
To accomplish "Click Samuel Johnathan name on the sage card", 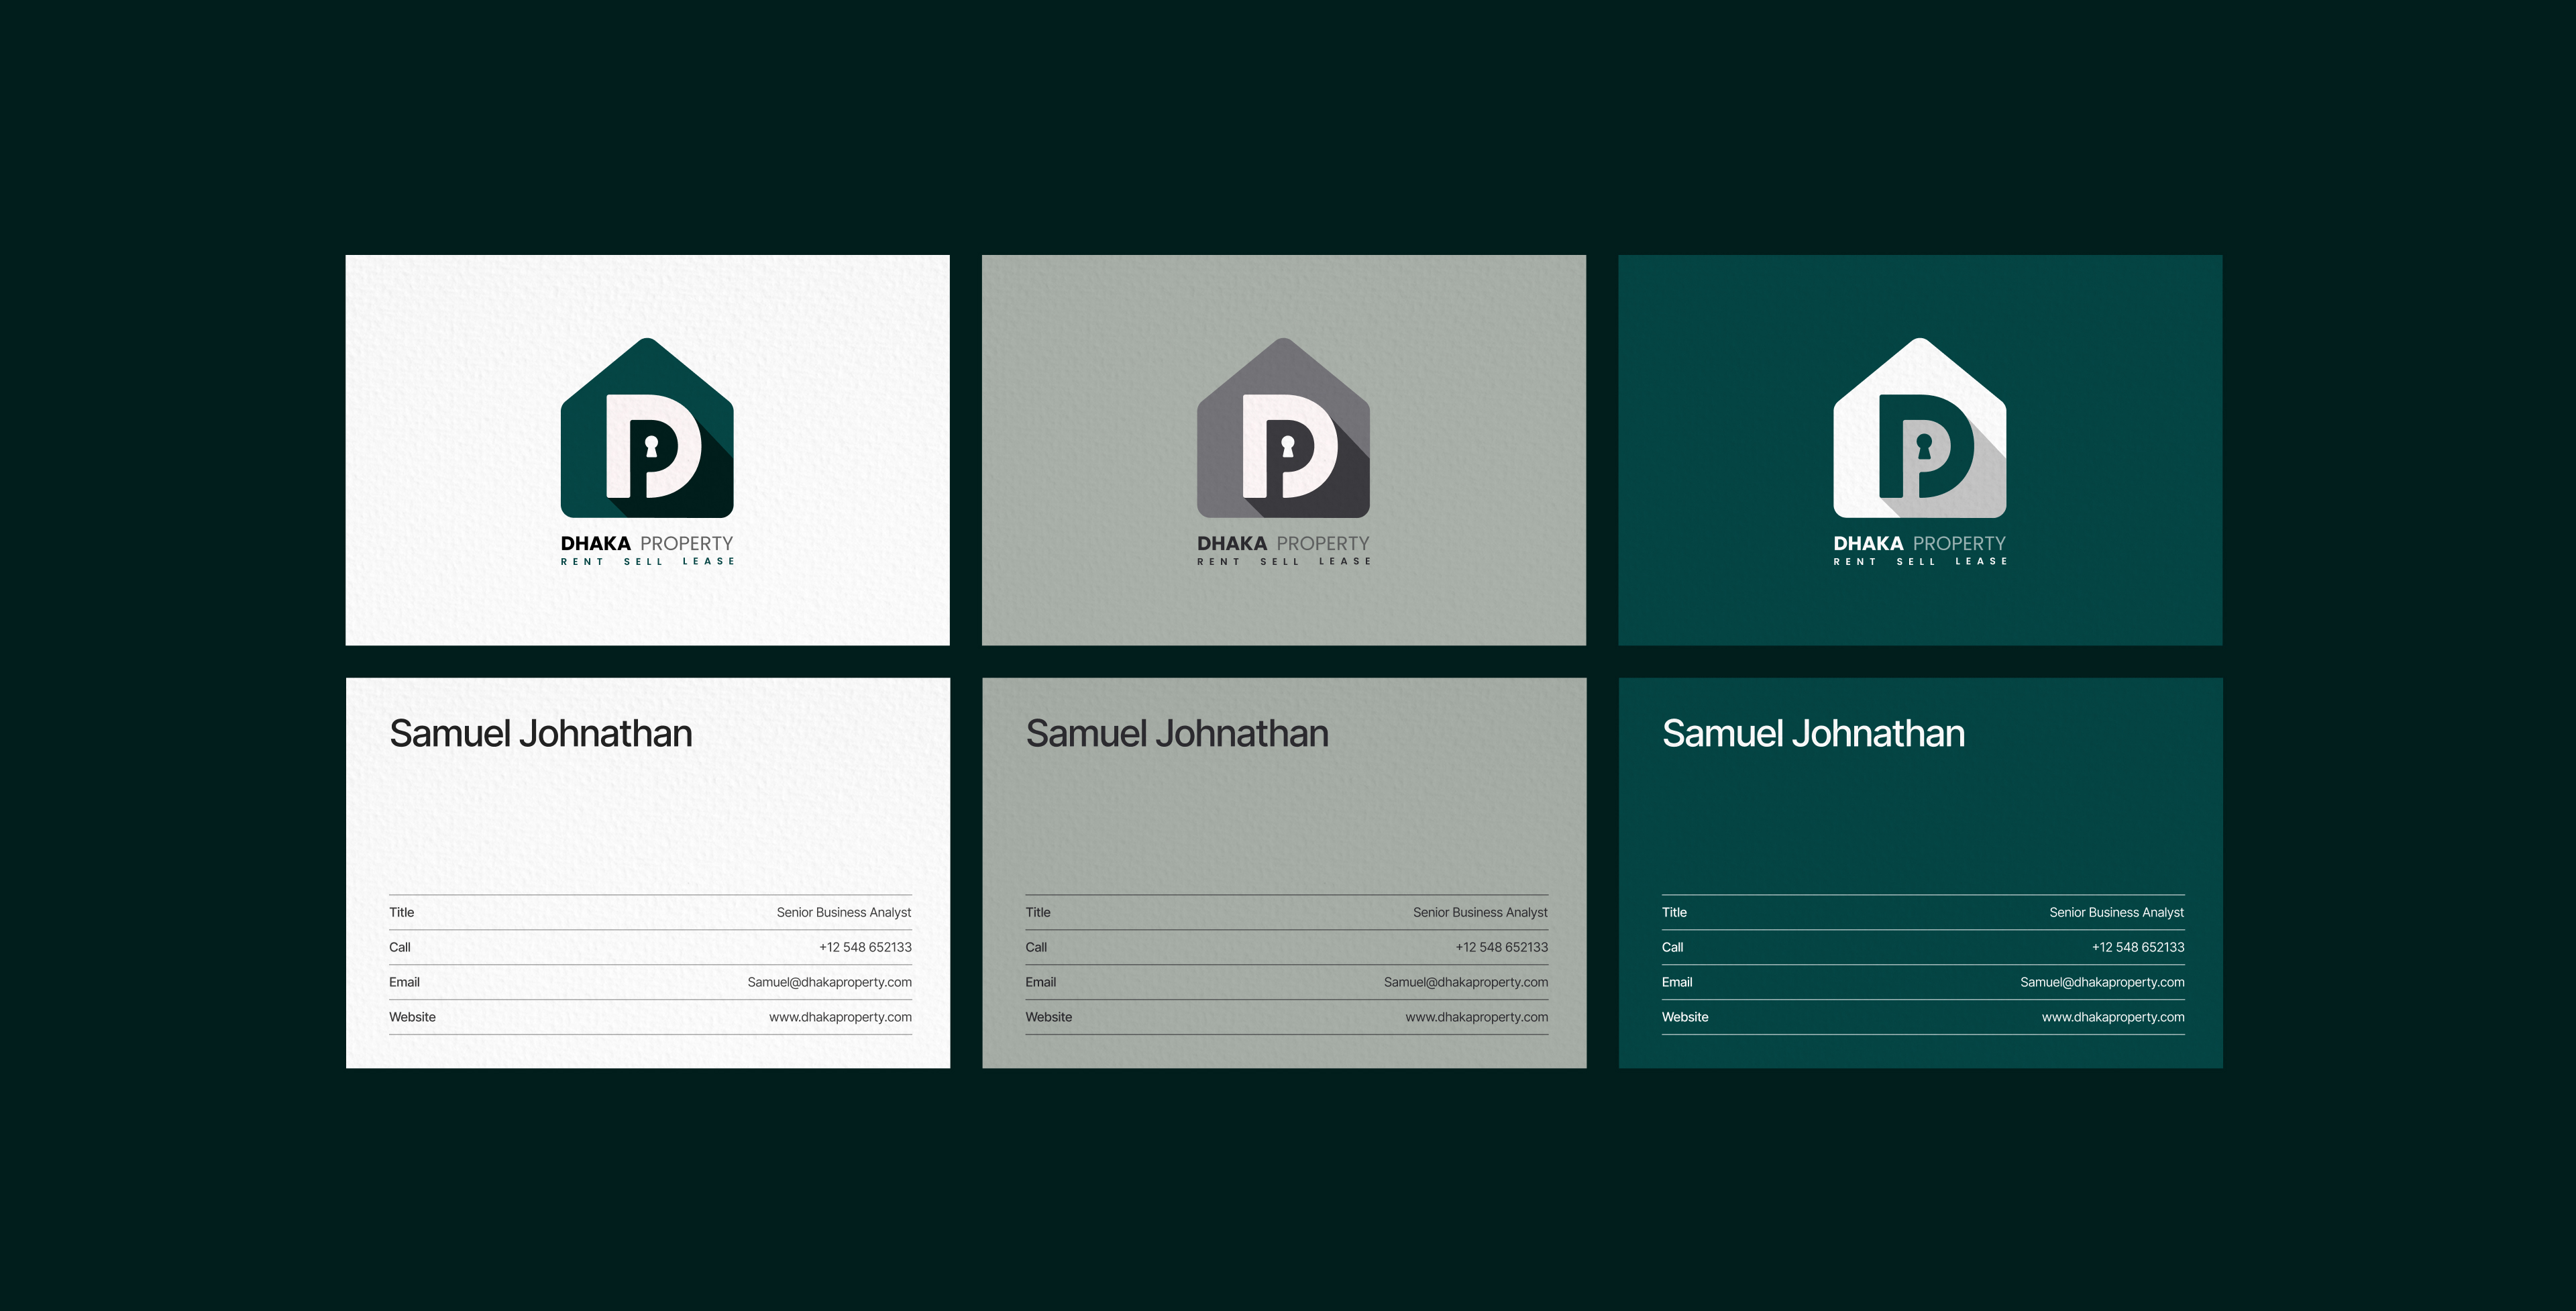I will click(x=1177, y=733).
